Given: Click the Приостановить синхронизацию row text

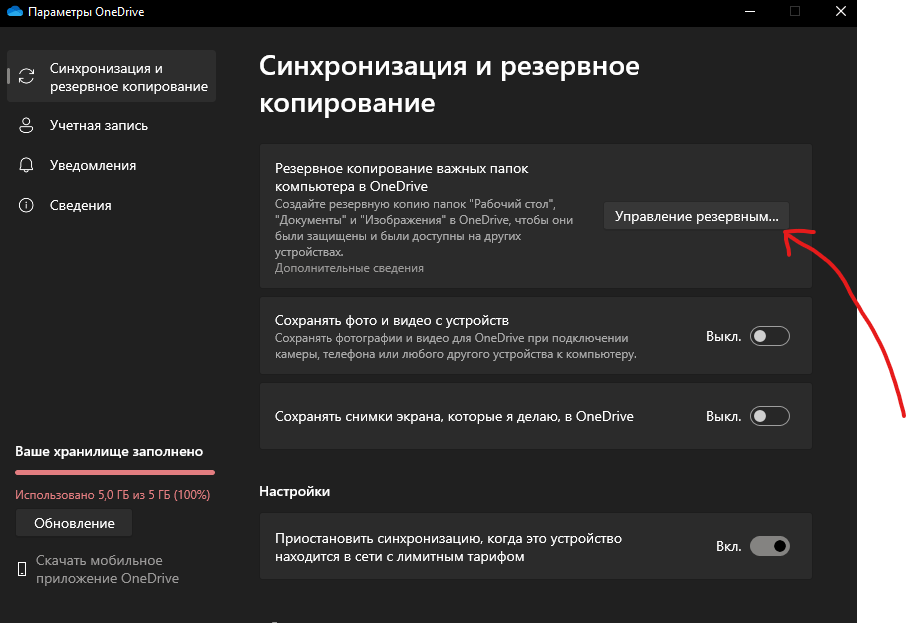Looking at the screenshot, I should (448, 547).
